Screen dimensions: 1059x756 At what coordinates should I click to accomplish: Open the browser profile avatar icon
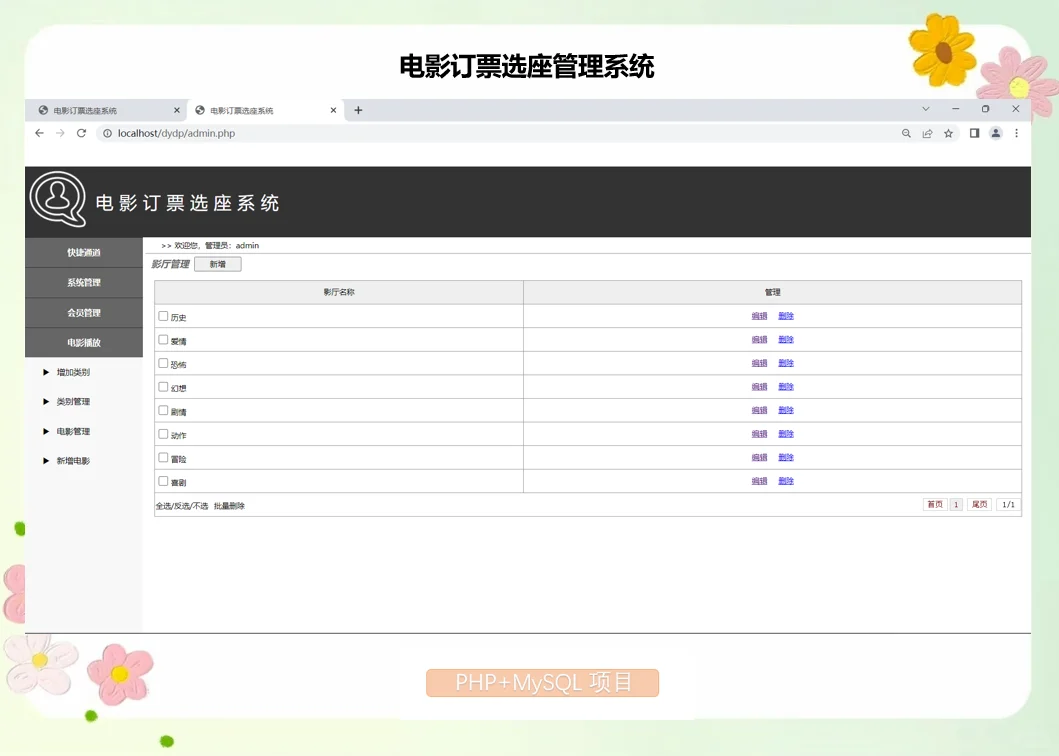tap(995, 132)
